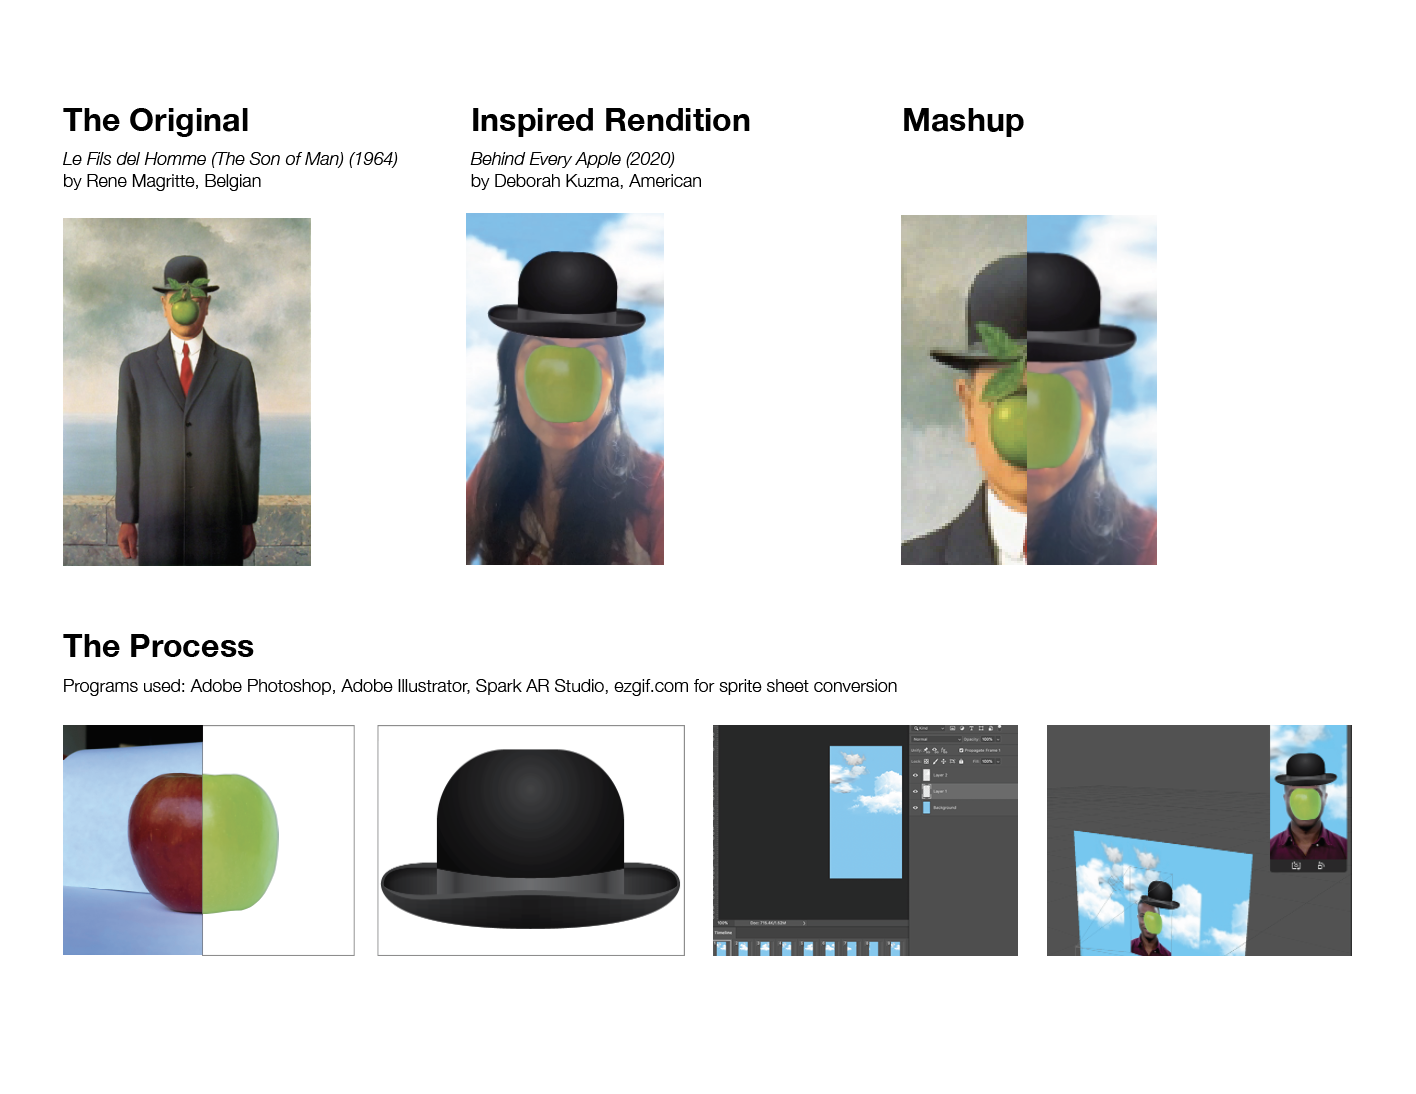The width and height of the screenshot is (1416, 1094).
Task: Click the adjustment layer filter icon
Action: [x=962, y=728]
